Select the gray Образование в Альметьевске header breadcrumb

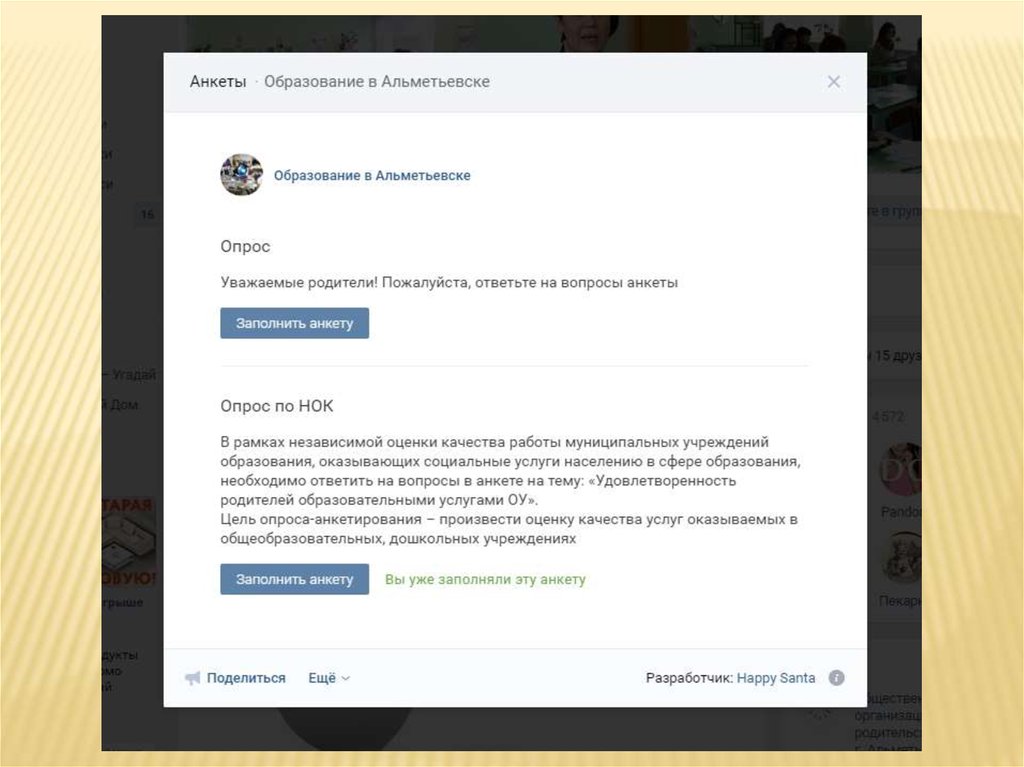(x=377, y=82)
